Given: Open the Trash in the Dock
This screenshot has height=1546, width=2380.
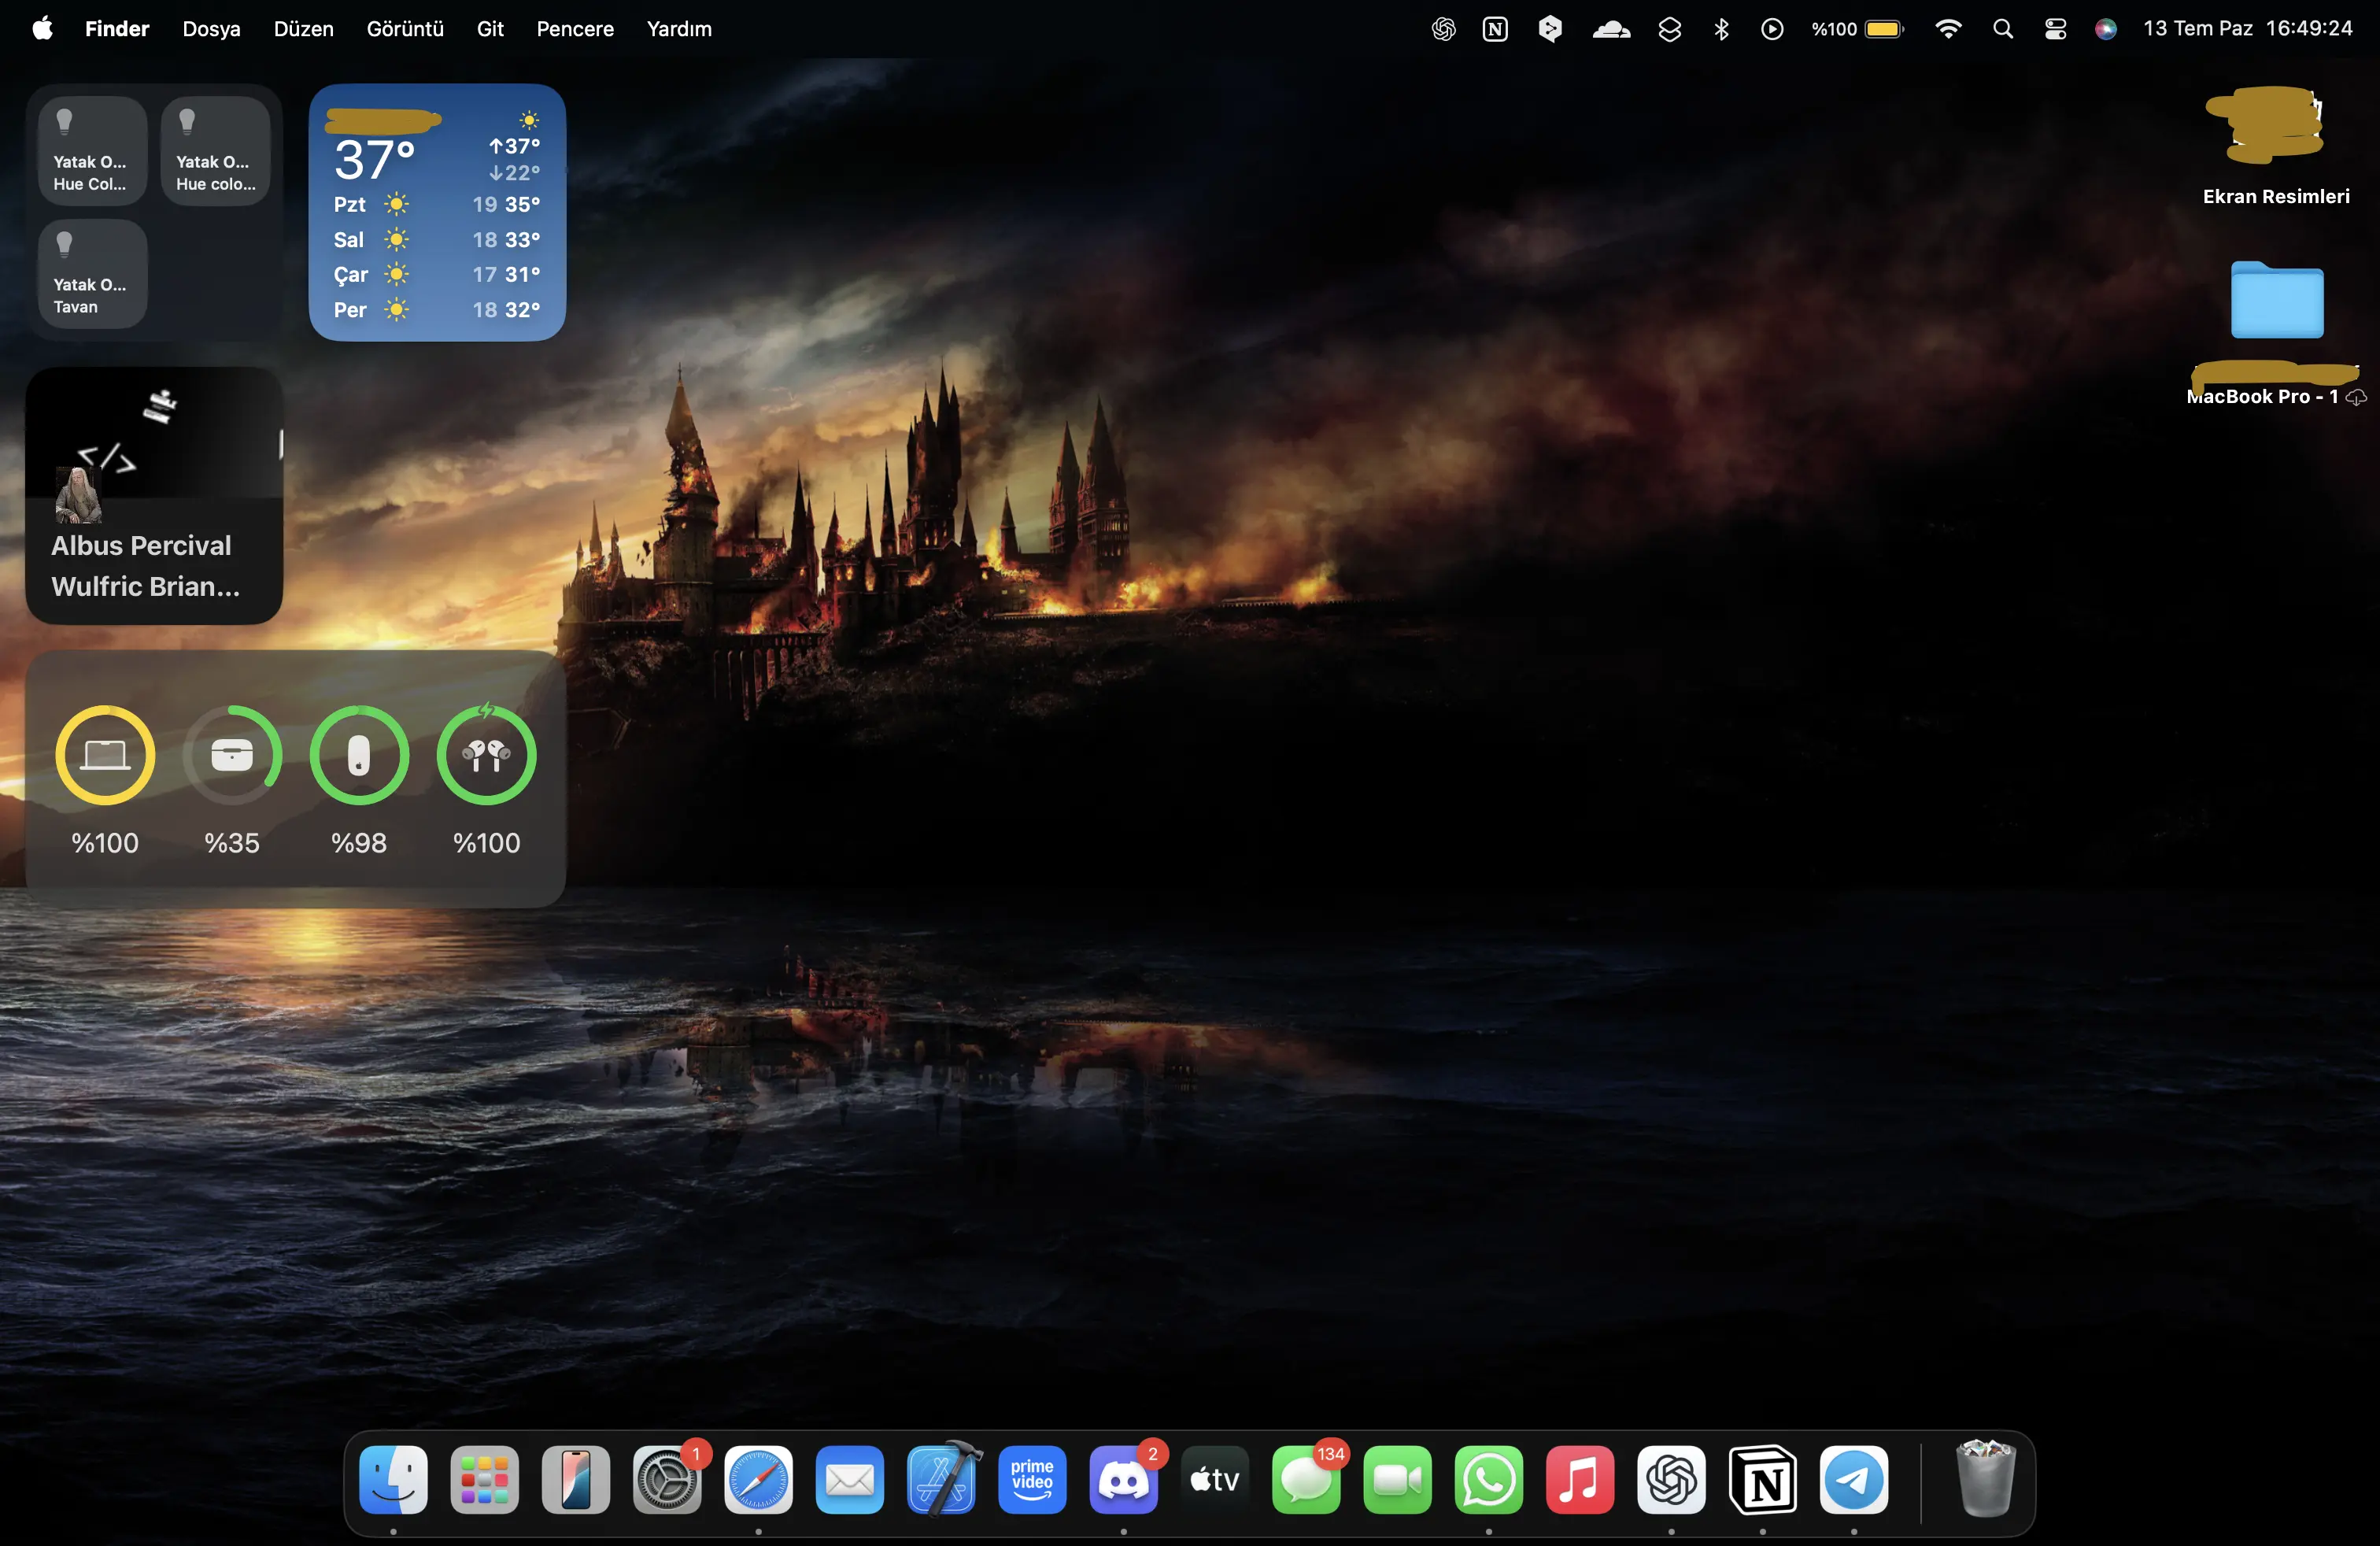Looking at the screenshot, I should pos(1985,1479).
